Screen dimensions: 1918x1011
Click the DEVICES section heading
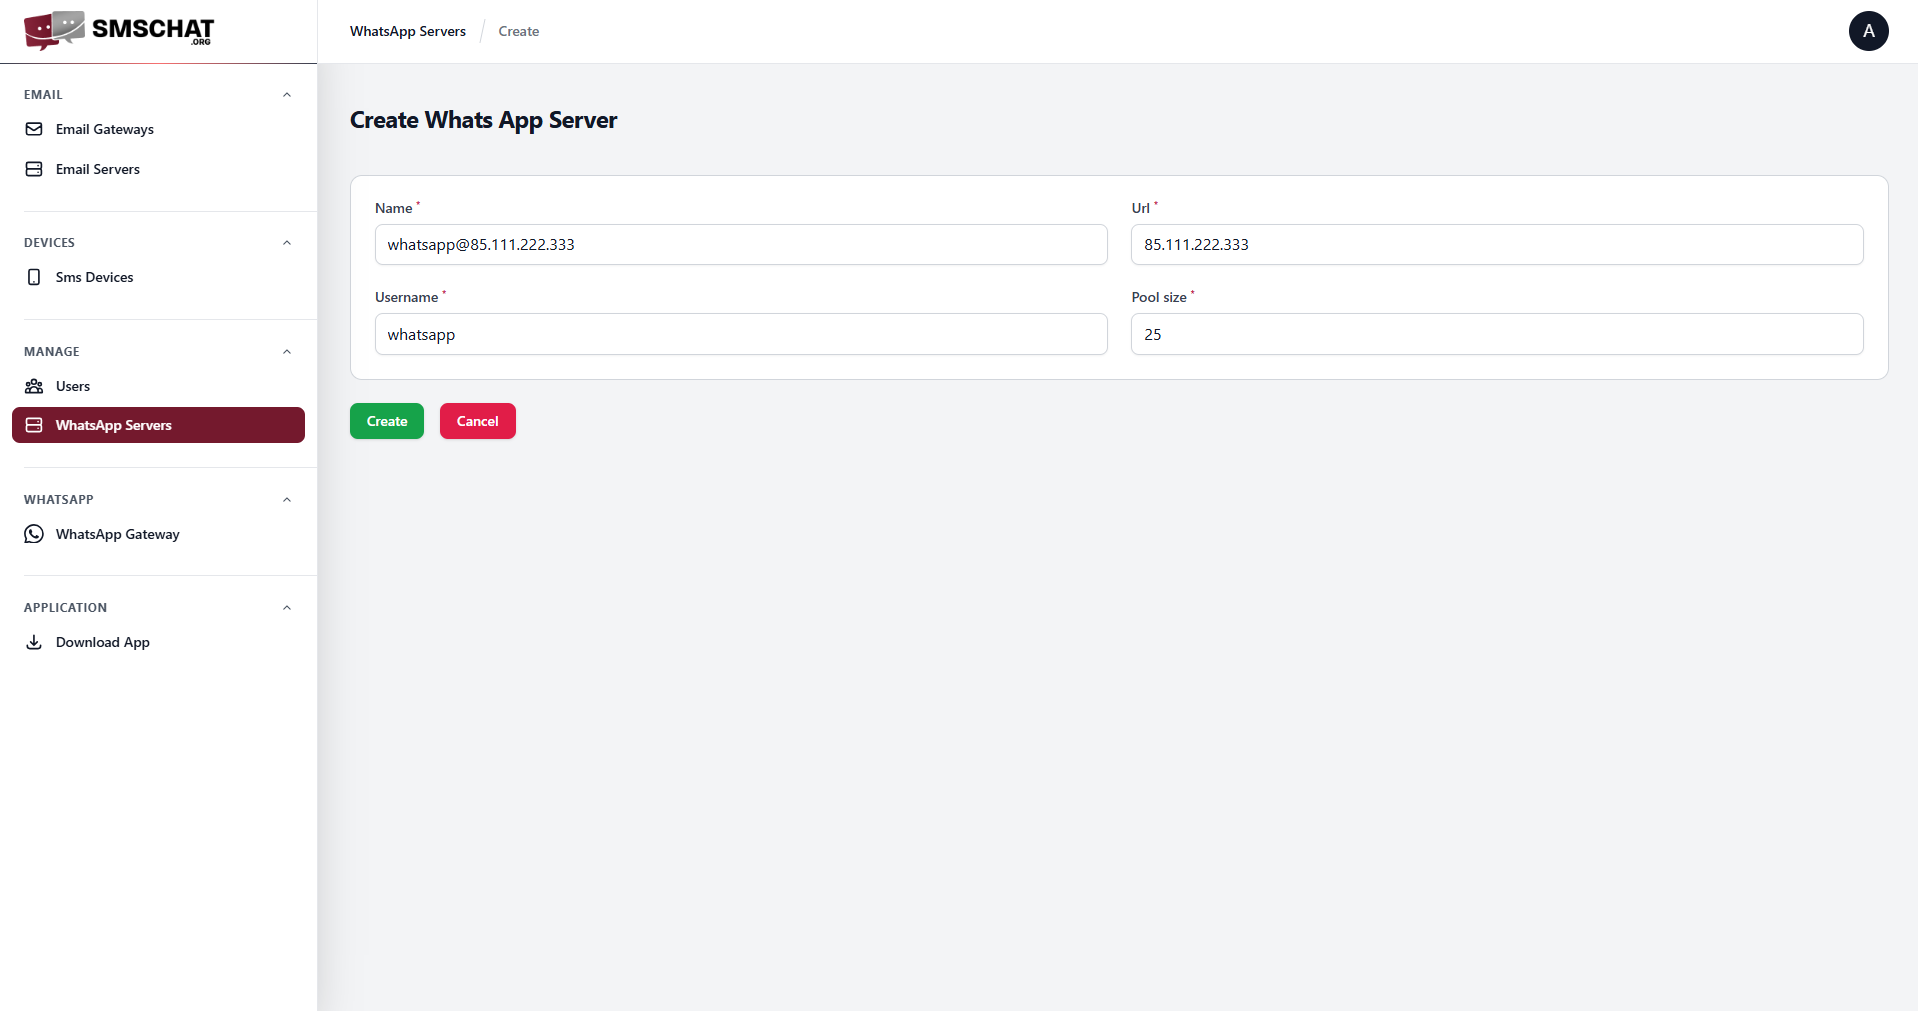(49, 243)
